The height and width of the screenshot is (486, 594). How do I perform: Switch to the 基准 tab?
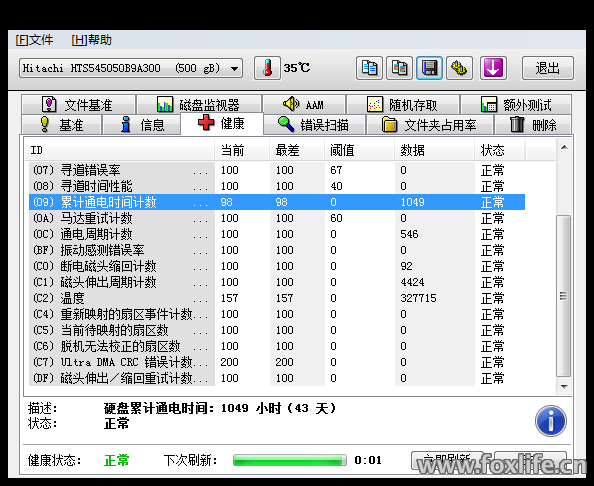point(62,125)
